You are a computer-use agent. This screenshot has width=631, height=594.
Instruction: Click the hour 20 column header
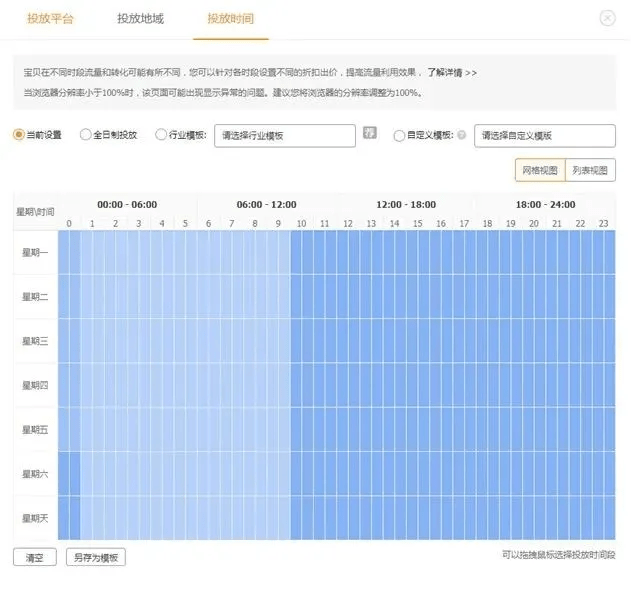coord(534,223)
